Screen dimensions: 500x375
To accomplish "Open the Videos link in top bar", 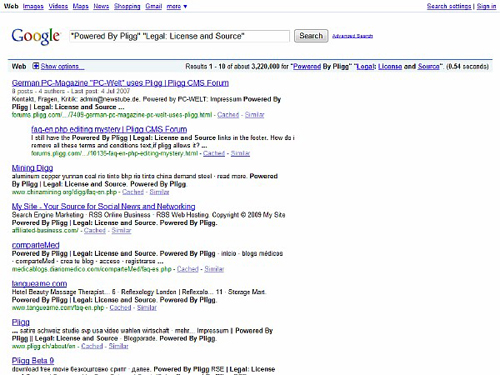I will [x=58, y=6].
